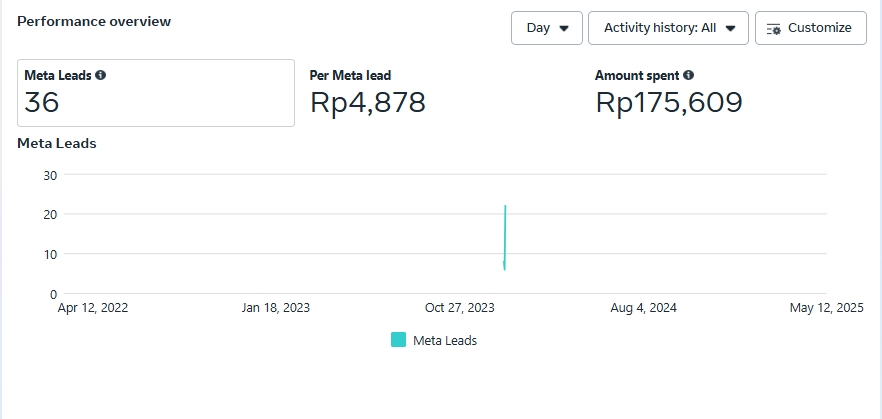This screenshot has height=419, width=882.
Task: Click the info icon beside Amount spent
Action: click(x=689, y=75)
